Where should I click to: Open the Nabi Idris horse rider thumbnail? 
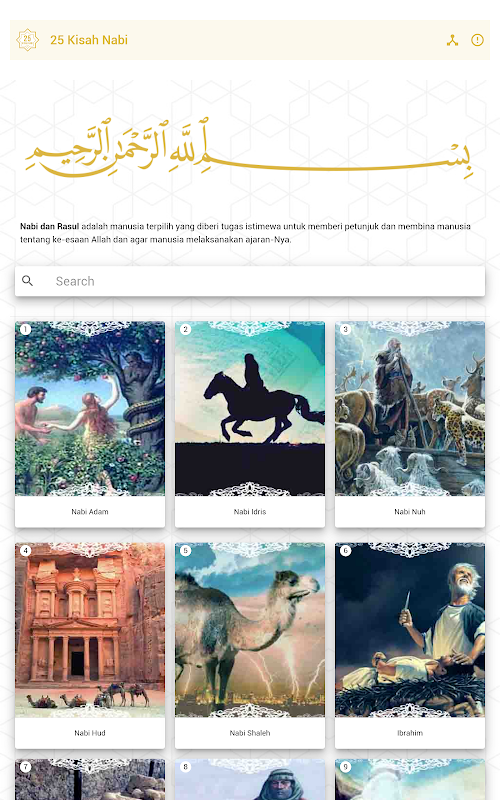click(x=250, y=408)
